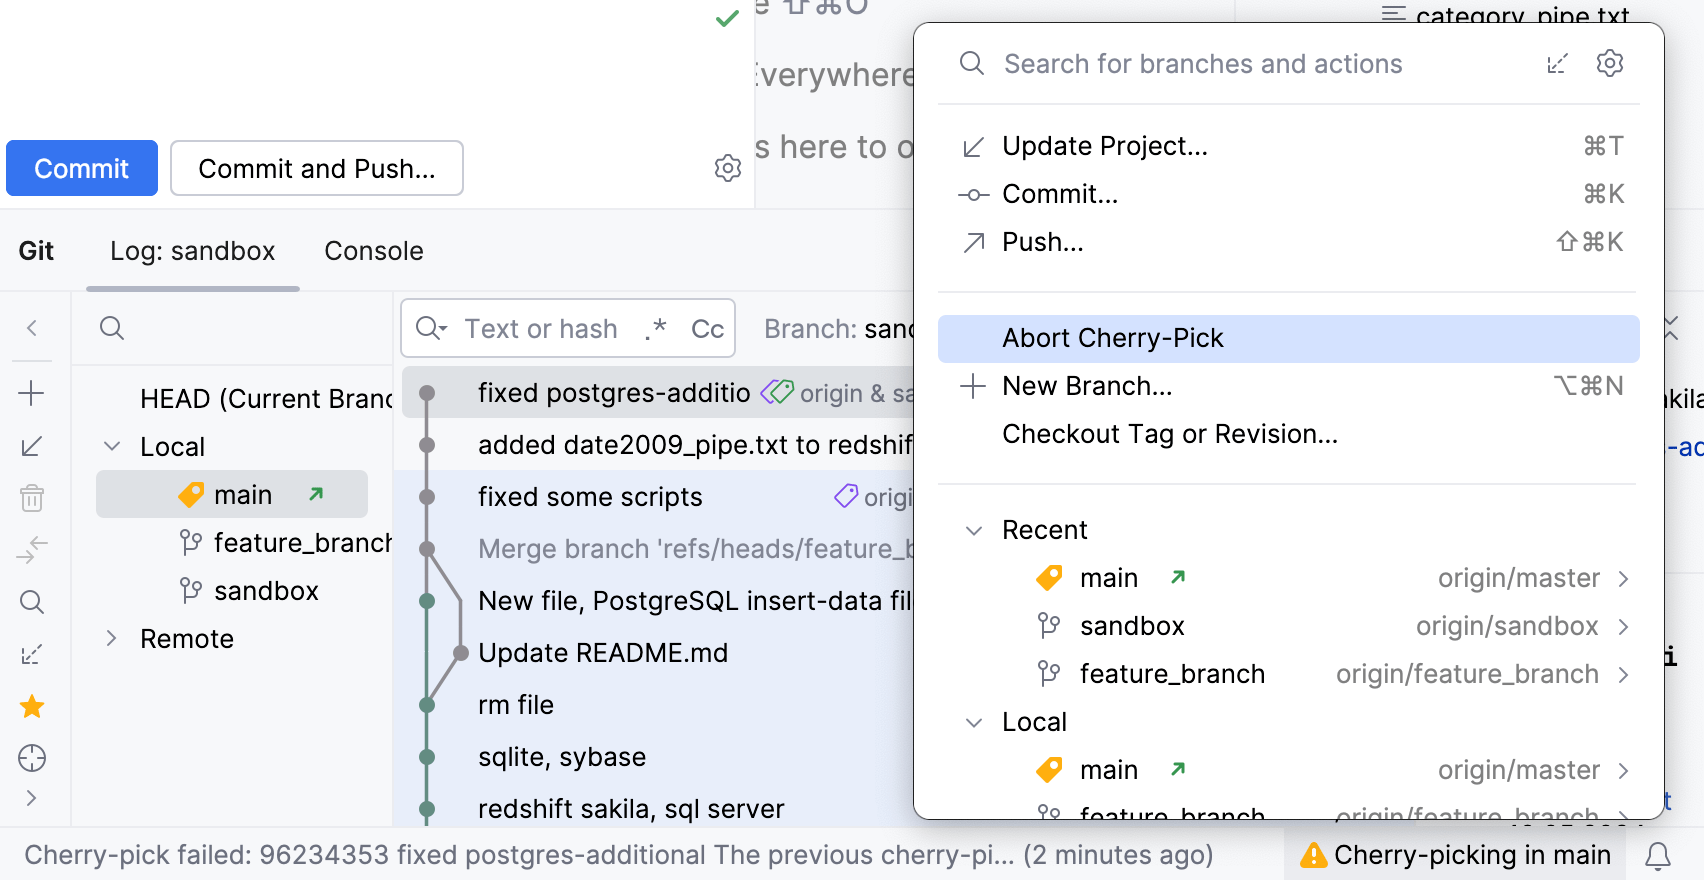Expand the Remote branches tree node

113,638
